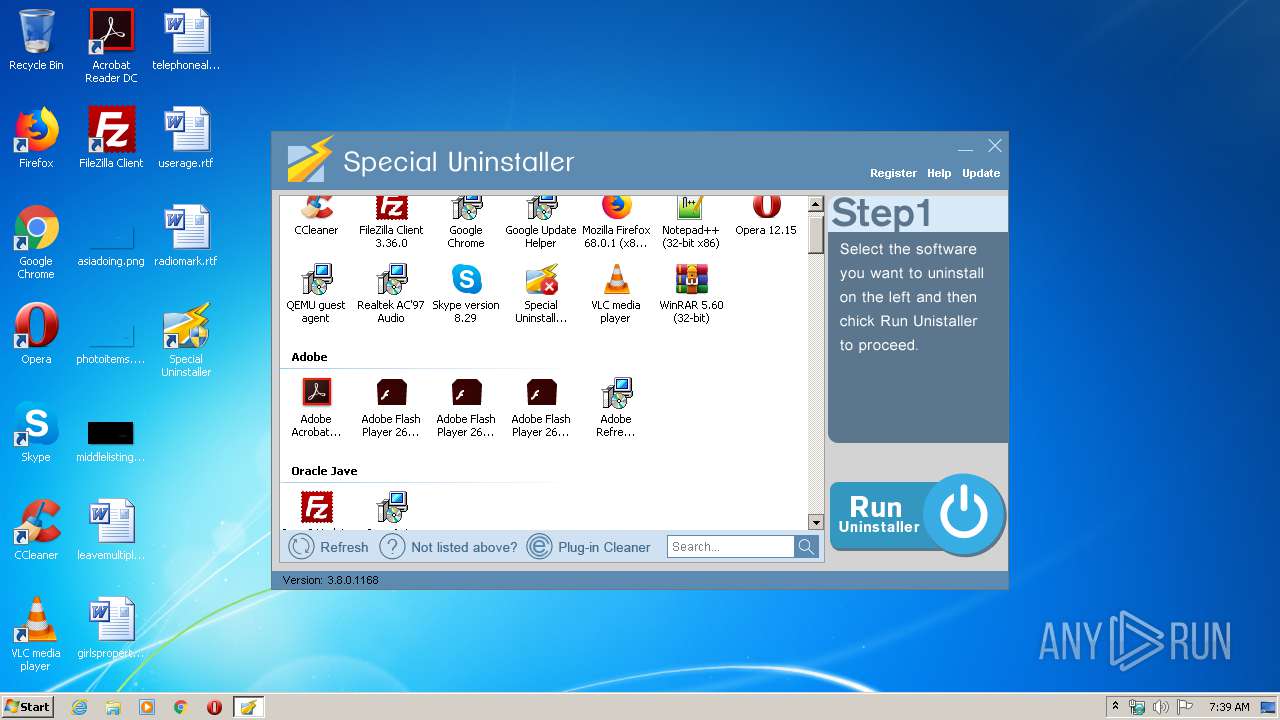This screenshot has height=720, width=1280.
Task: Click the Run Uninstaller button
Action: click(x=917, y=514)
